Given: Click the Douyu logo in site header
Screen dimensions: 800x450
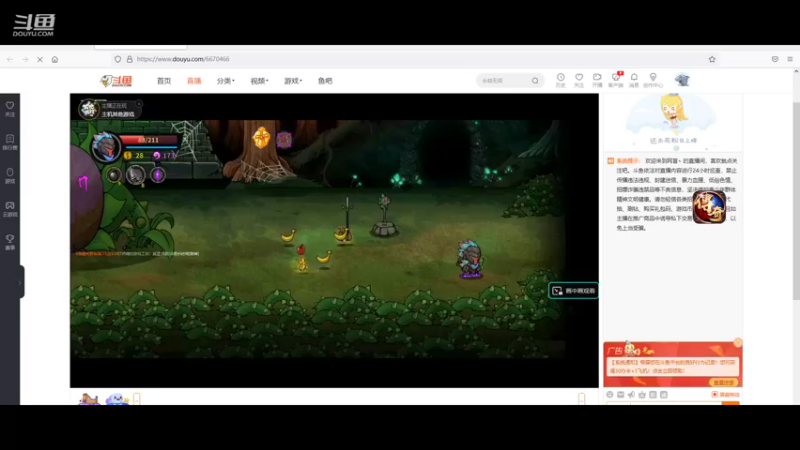Looking at the screenshot, I should pyautogui.click(x=116, y=81).
